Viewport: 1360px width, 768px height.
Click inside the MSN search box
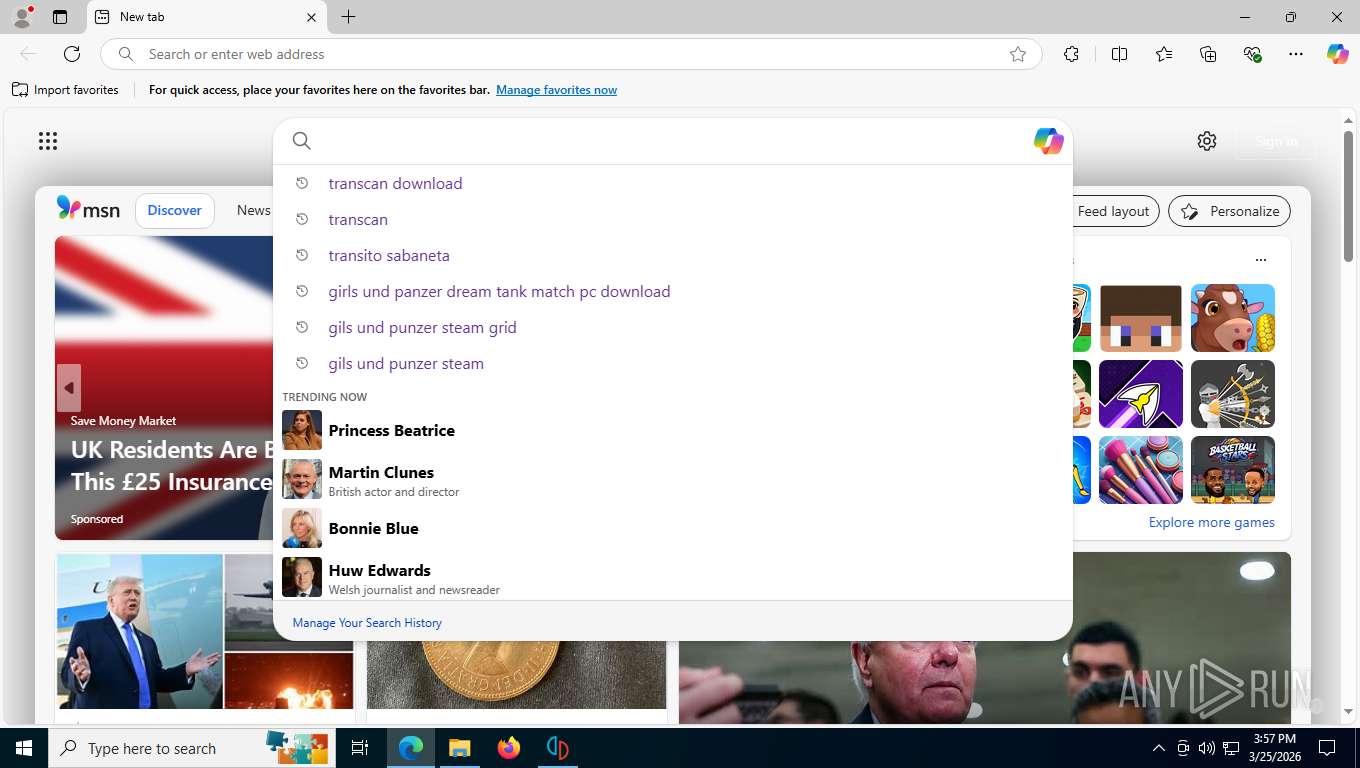click(670, 141)
